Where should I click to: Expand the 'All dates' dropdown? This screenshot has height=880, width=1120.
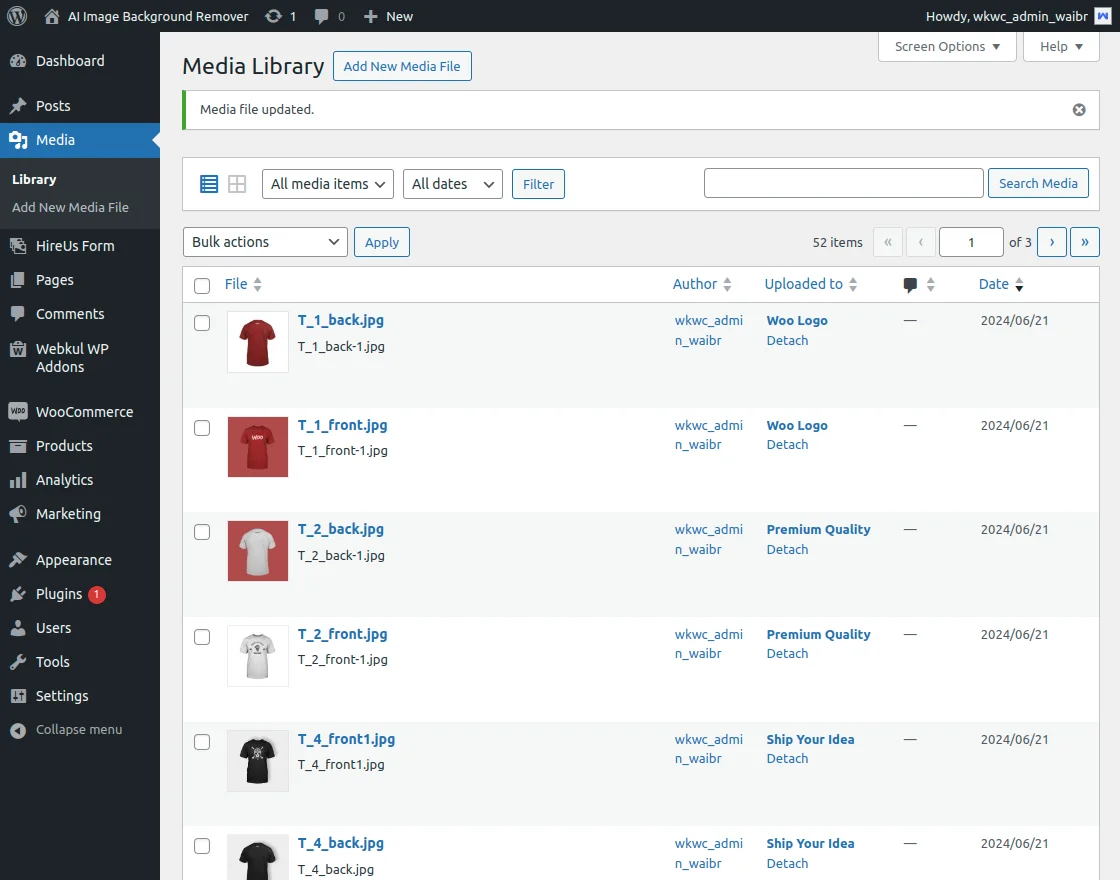point(452,184)
